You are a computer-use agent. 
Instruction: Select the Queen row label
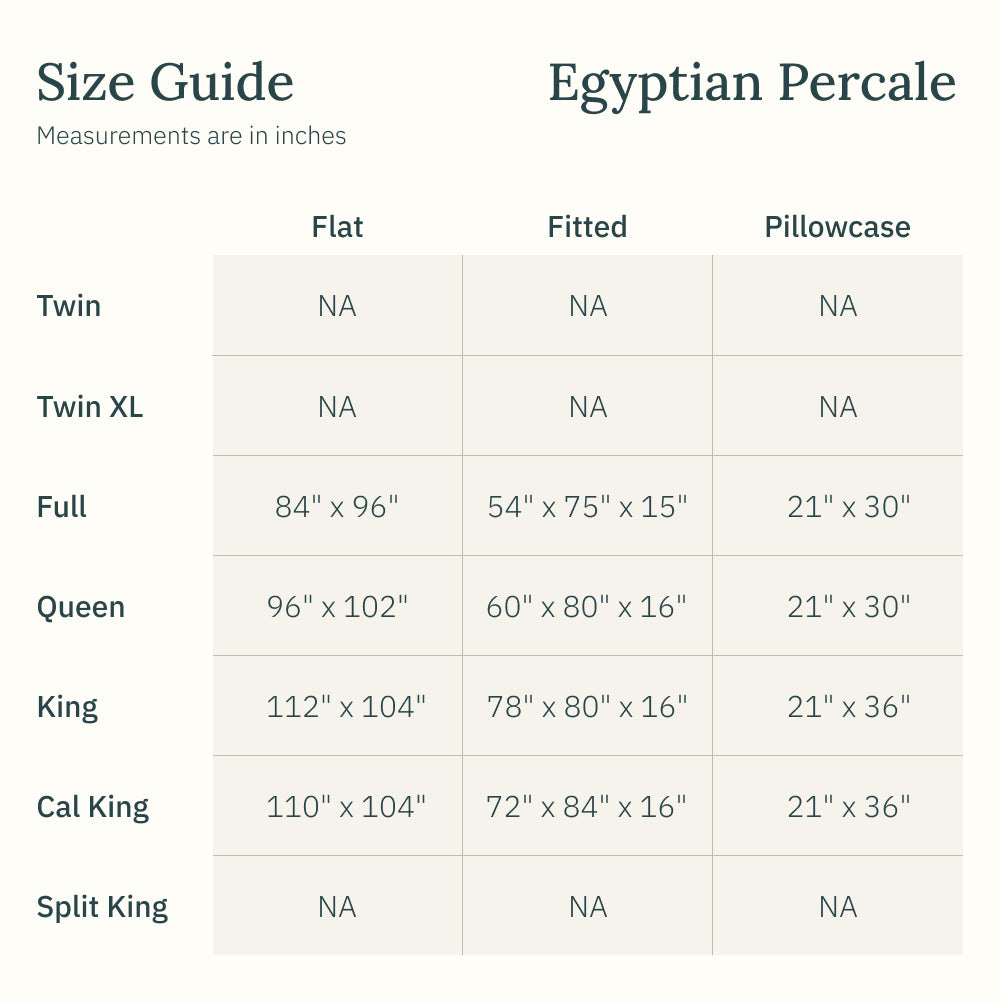pos(81,607)
